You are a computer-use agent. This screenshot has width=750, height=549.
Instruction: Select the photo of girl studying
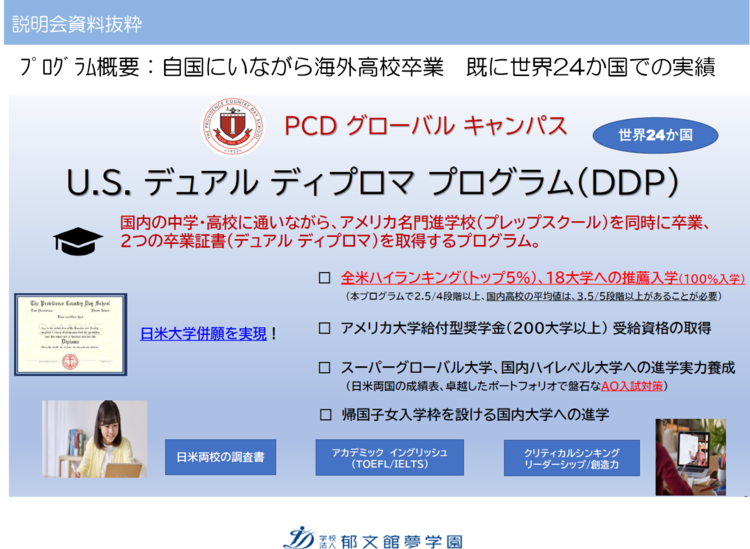[x=94, y=439]
